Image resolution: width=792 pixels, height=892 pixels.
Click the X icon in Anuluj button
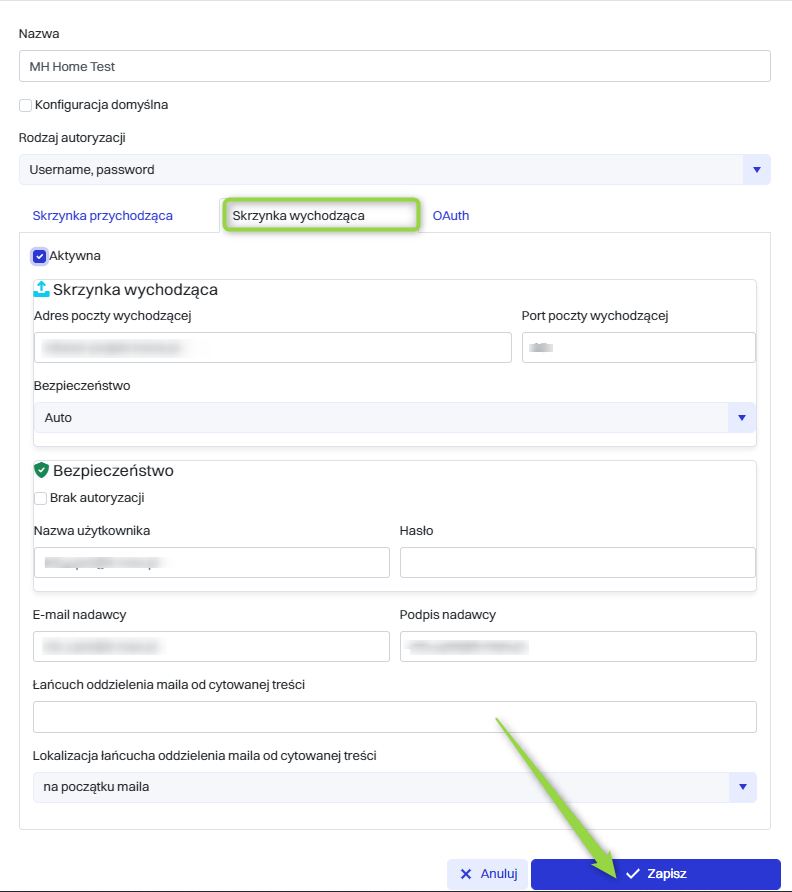pyautogui.click(x=465, y=874)
